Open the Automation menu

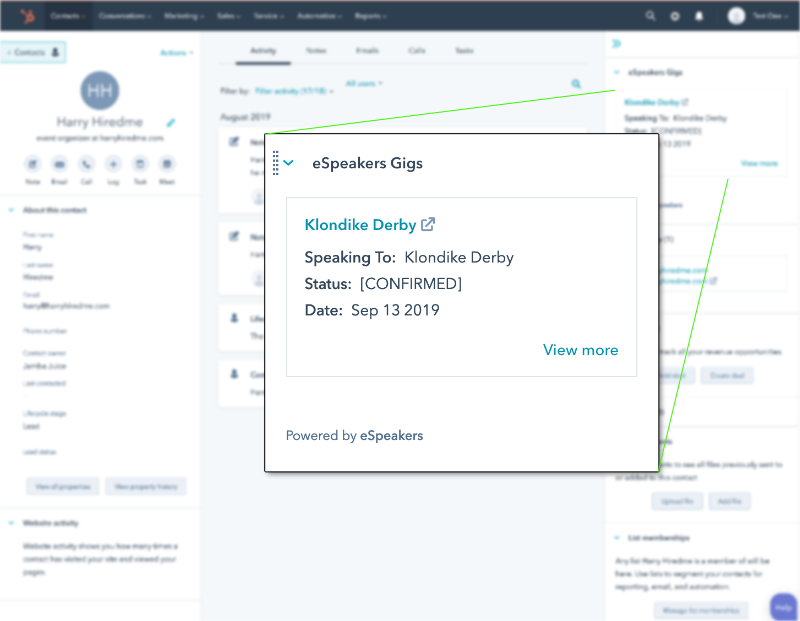319,16
